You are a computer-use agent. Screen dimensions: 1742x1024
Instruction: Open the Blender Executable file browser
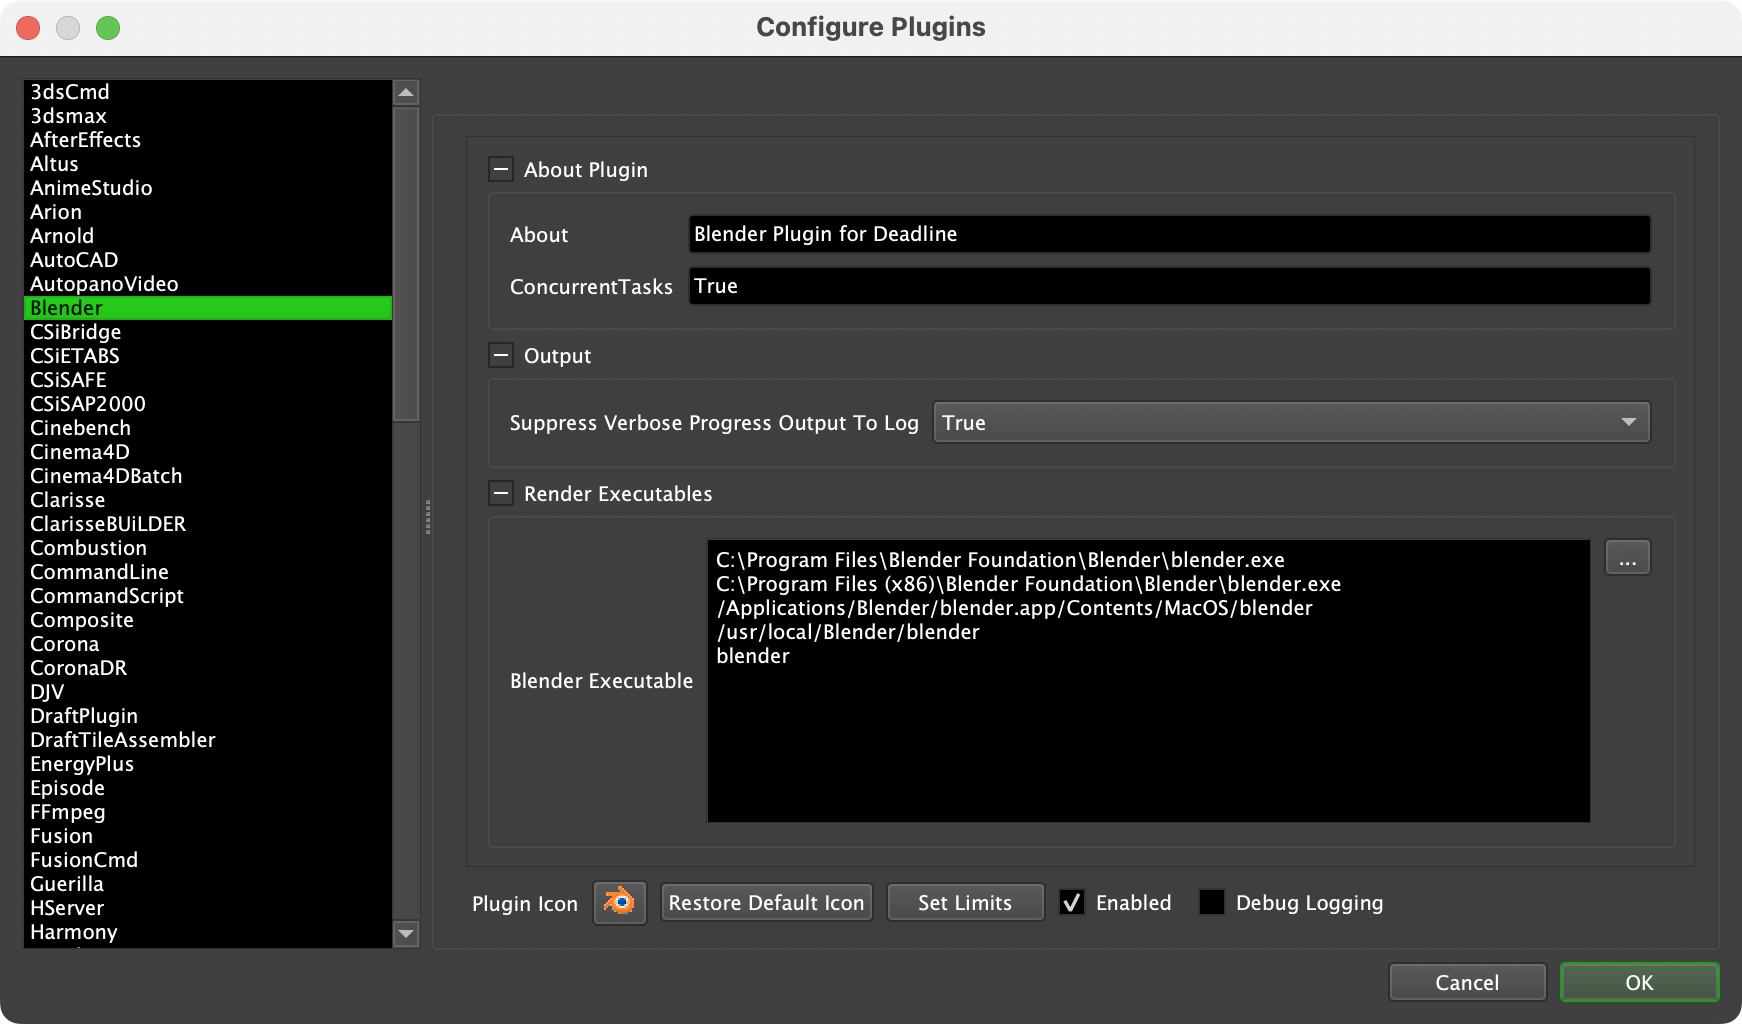tap(1627, 557)
